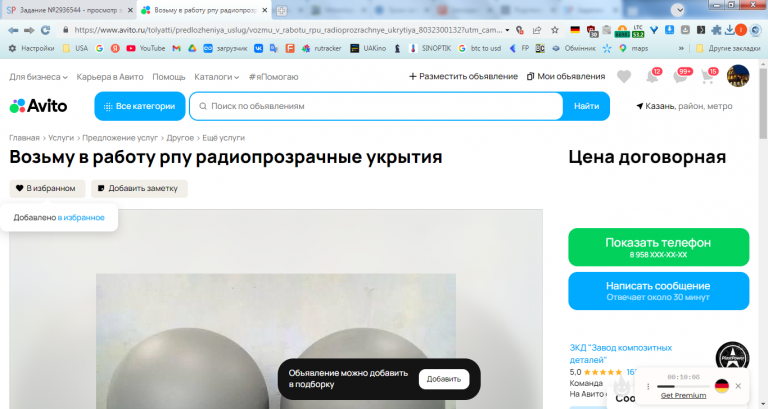Open the LTC price extension icon

point(638,31)
